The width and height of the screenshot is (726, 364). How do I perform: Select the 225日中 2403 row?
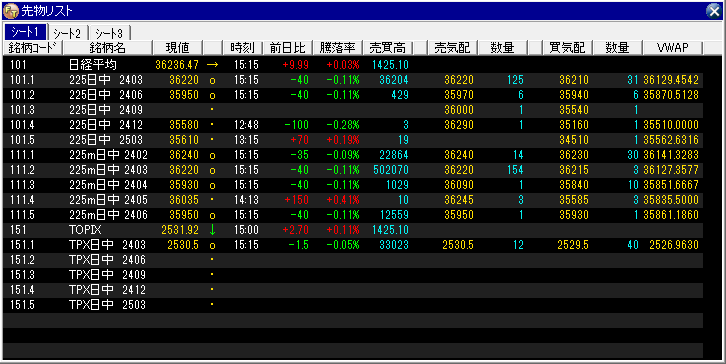pyautogui.click(x=353, y=80)
